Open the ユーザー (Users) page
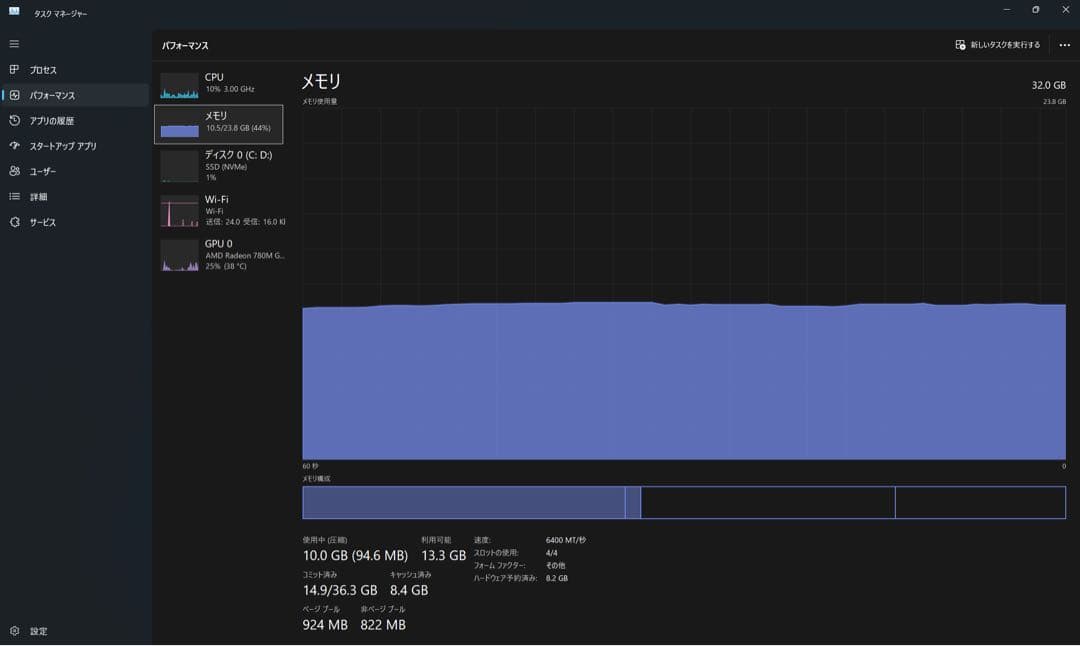This screenshot has height=646, width=1080. [42, 171]
